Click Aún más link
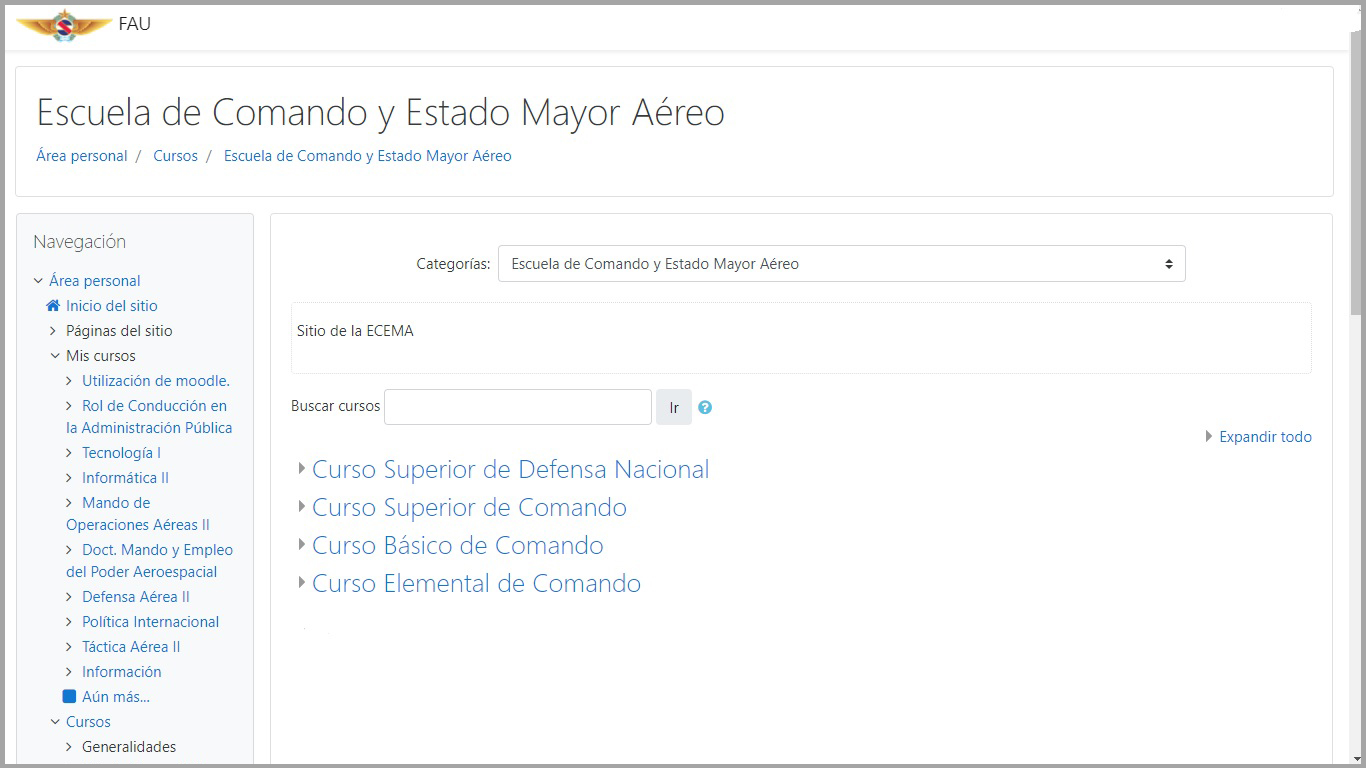The image size is (1366, 768). pos(116,697)
